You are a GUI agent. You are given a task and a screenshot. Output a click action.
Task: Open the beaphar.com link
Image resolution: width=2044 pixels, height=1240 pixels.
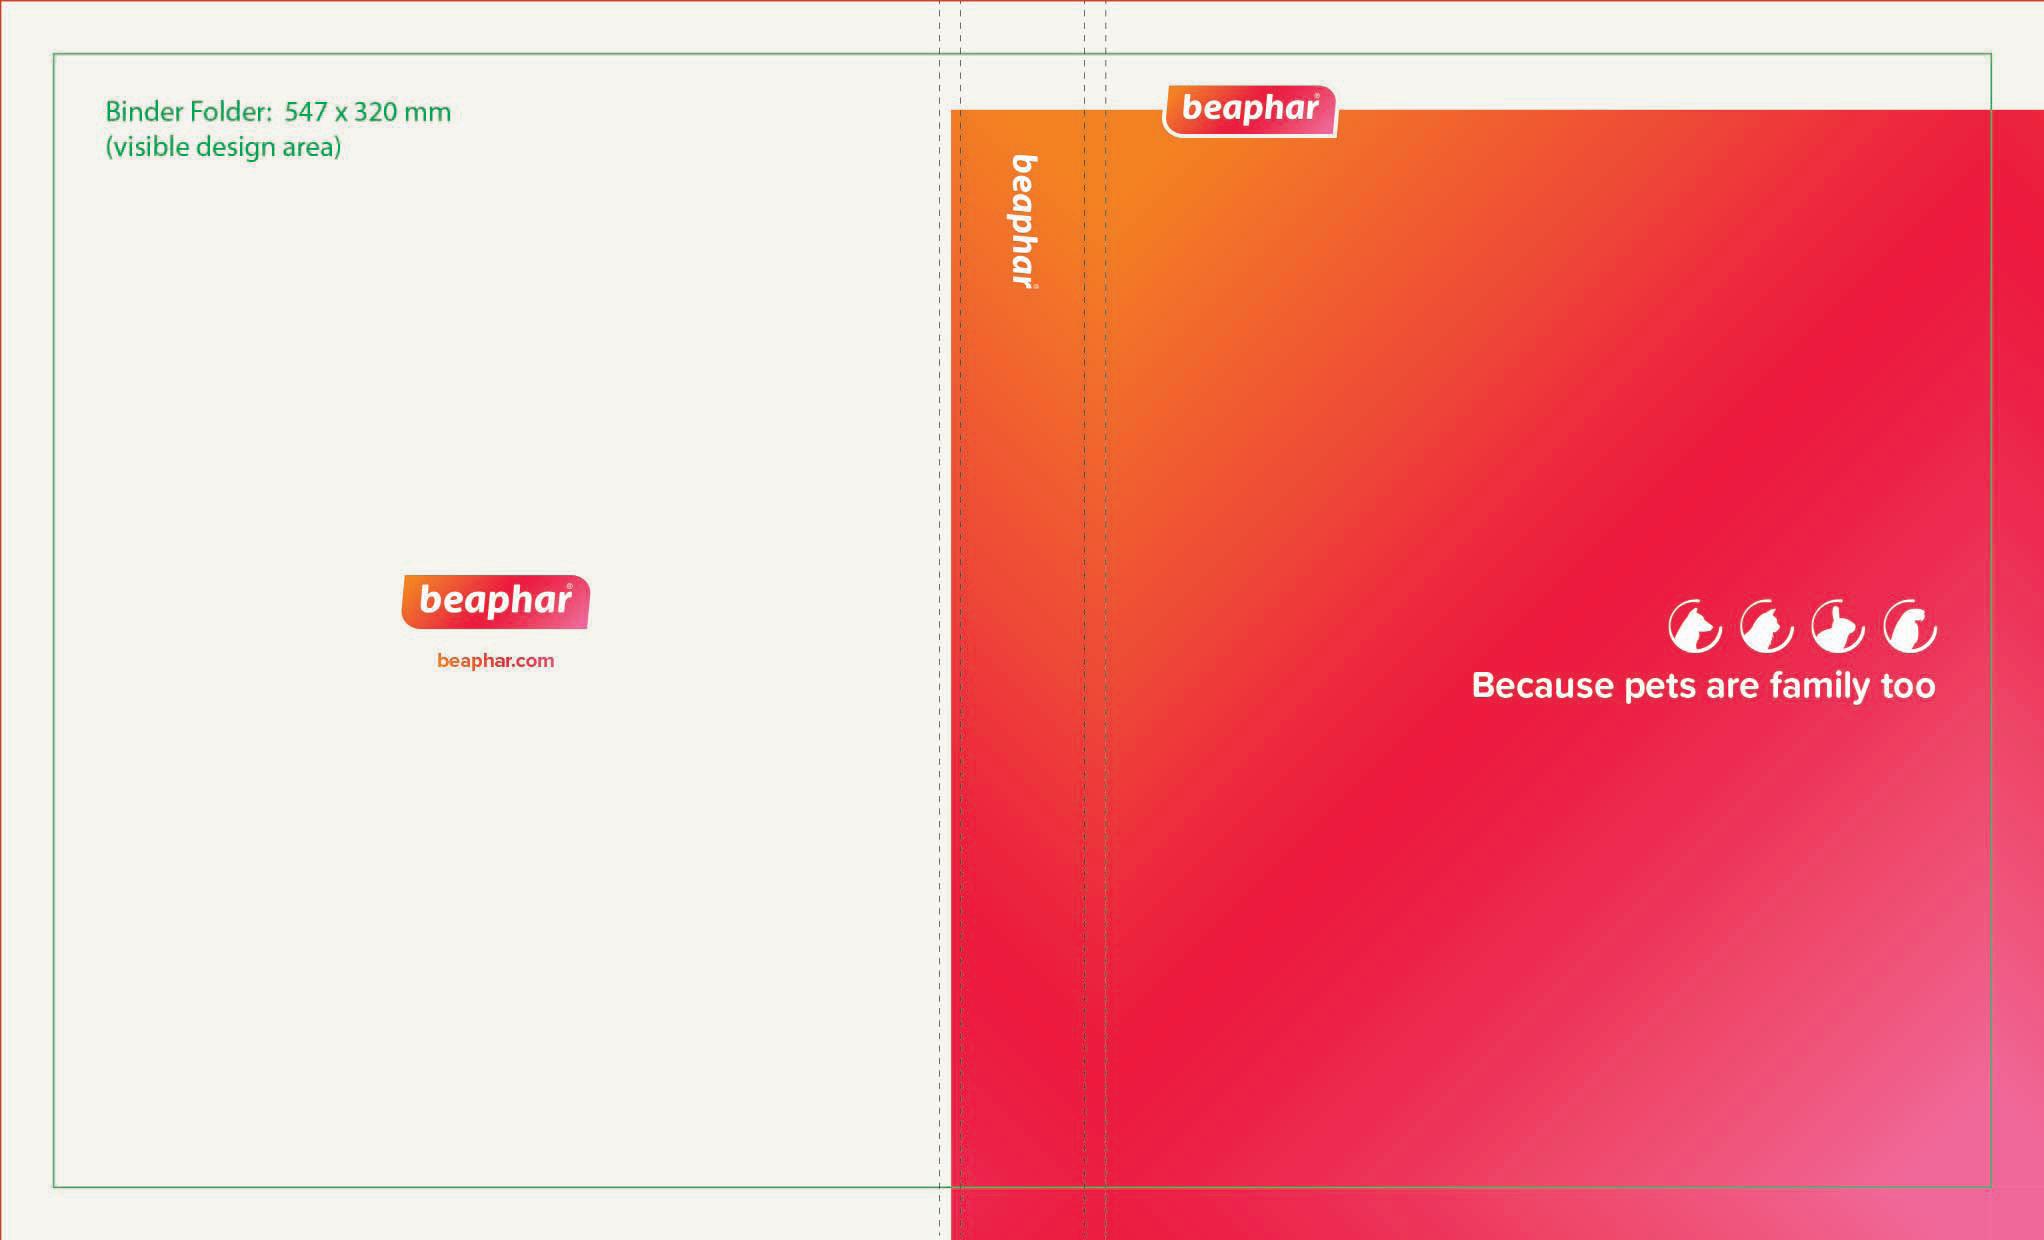tap(495, 661)
